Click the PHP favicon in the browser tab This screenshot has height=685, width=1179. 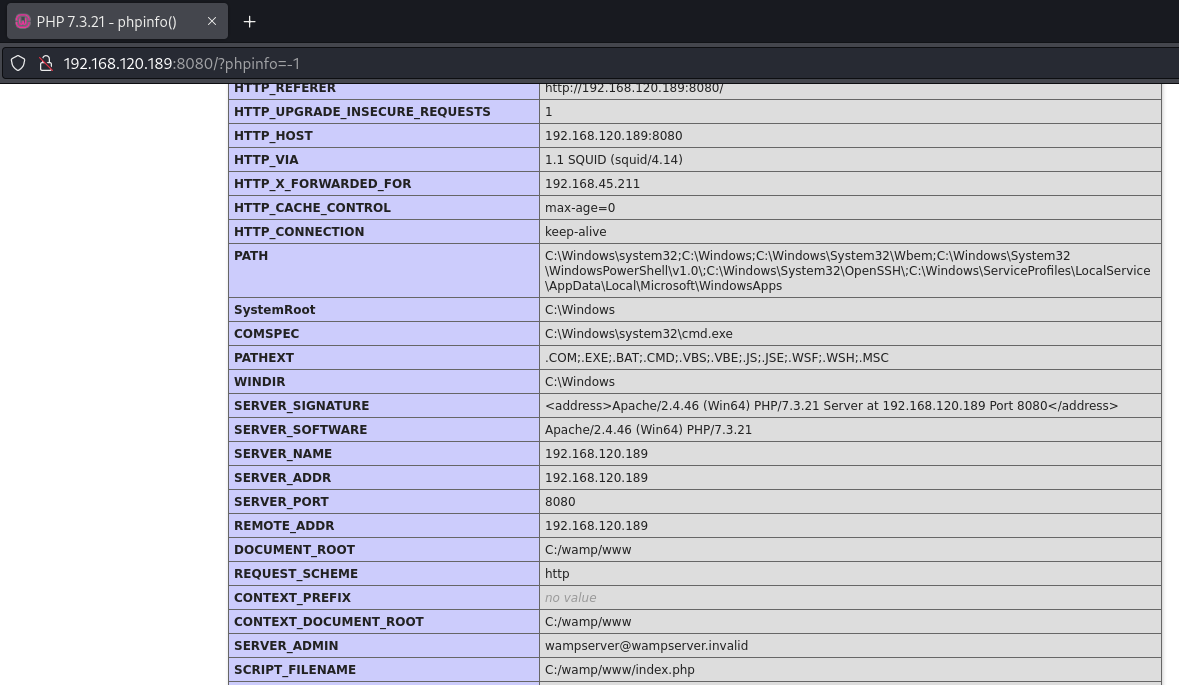coord(23,21)
